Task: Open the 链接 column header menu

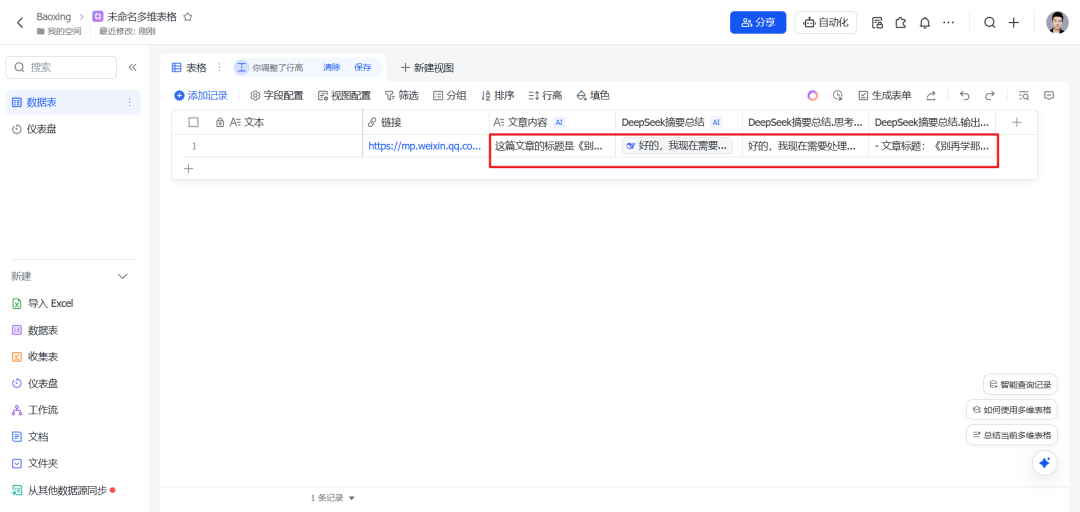Action: (x=426, y=122)
